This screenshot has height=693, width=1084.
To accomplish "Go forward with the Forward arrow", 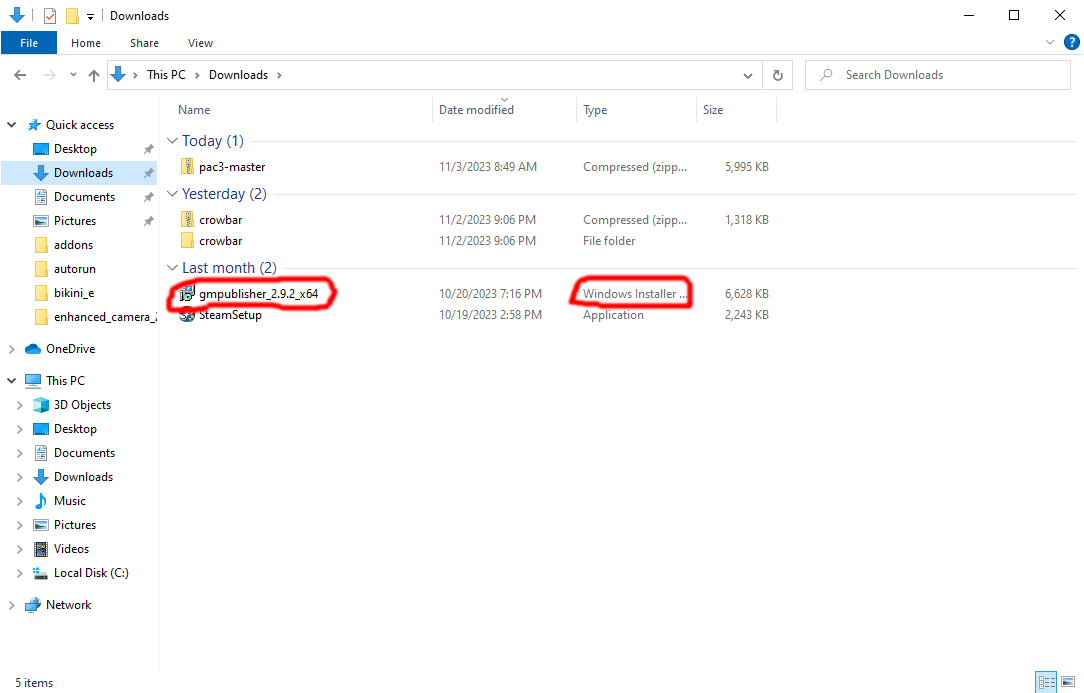I will pos(49,75).
